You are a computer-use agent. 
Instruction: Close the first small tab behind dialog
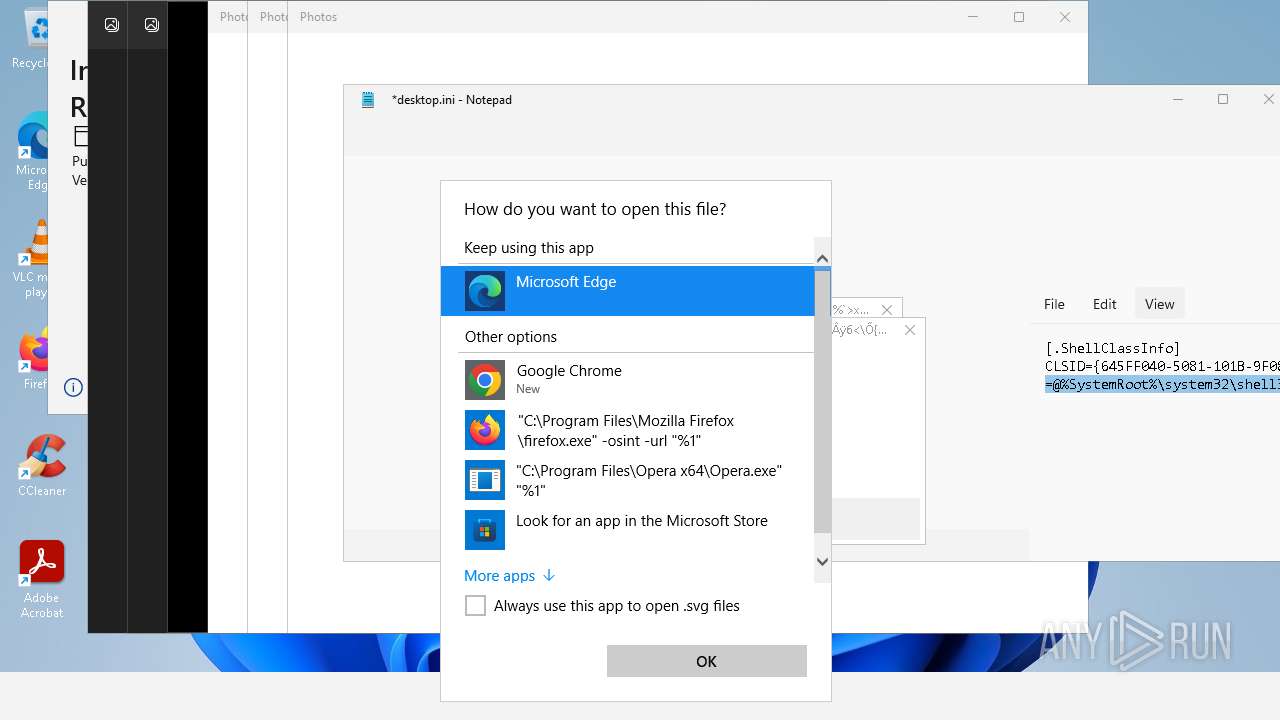pyautogui.click(x=886, y=310)
